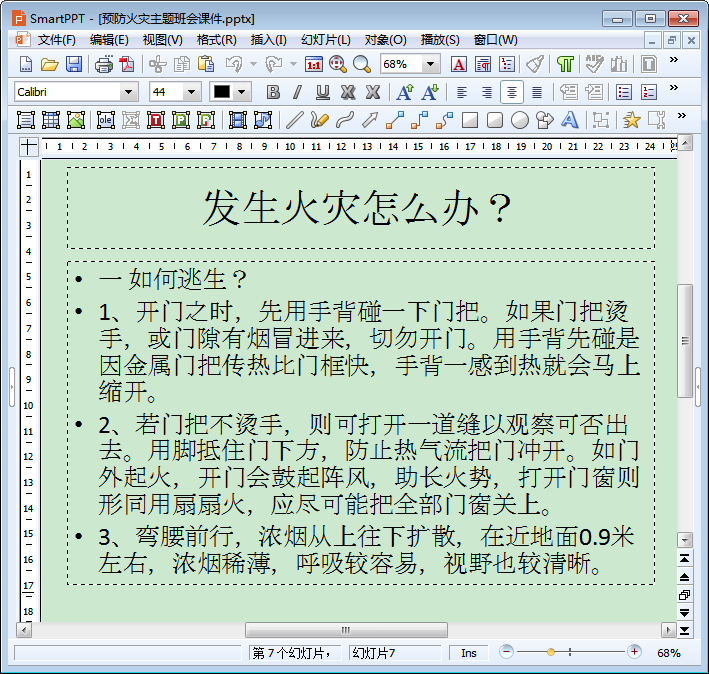This screenshot has width=709, height=674.
Task: Click the spell check checkmark icon
Action: 594,64
